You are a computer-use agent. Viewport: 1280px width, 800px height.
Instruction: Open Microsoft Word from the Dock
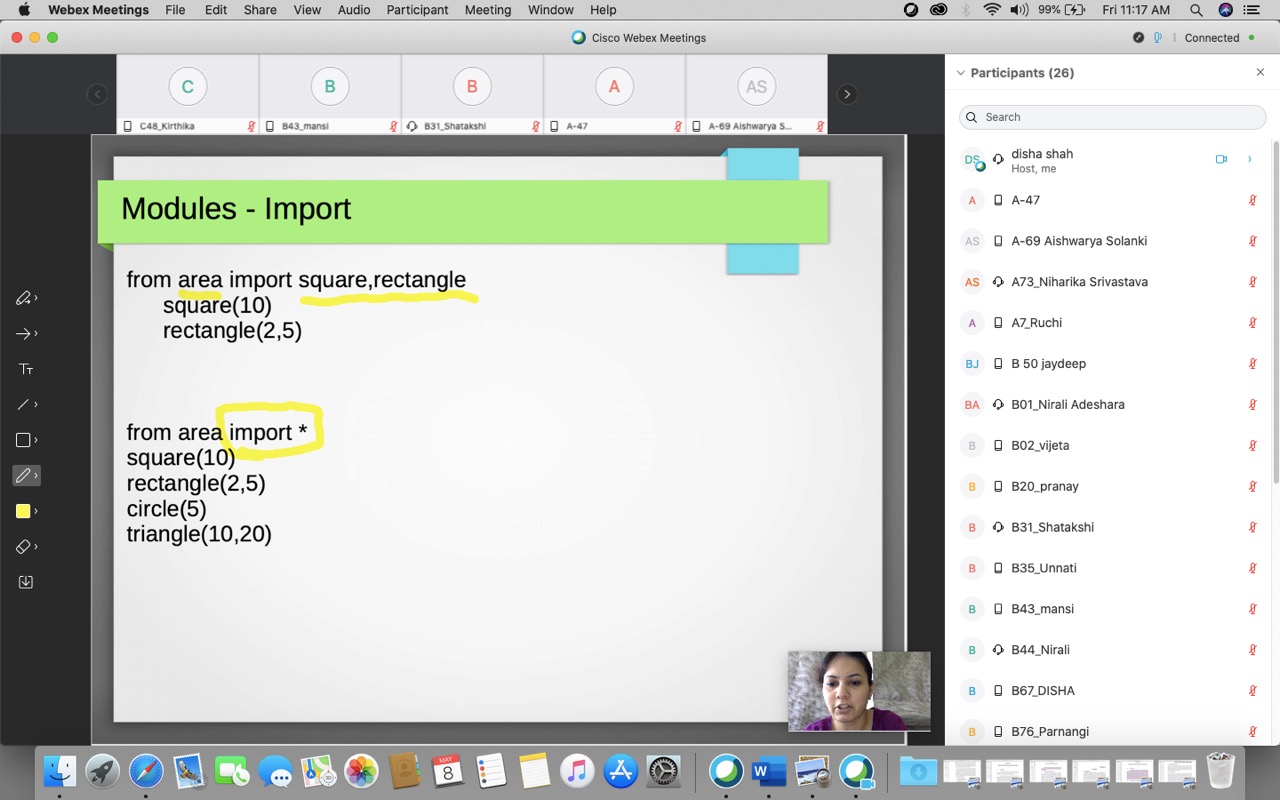tap(769, 771)
